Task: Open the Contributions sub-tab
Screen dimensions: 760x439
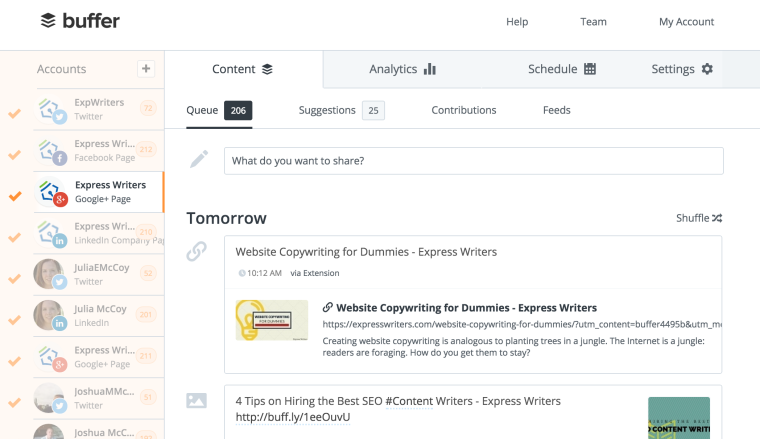Action: [464, 110]
